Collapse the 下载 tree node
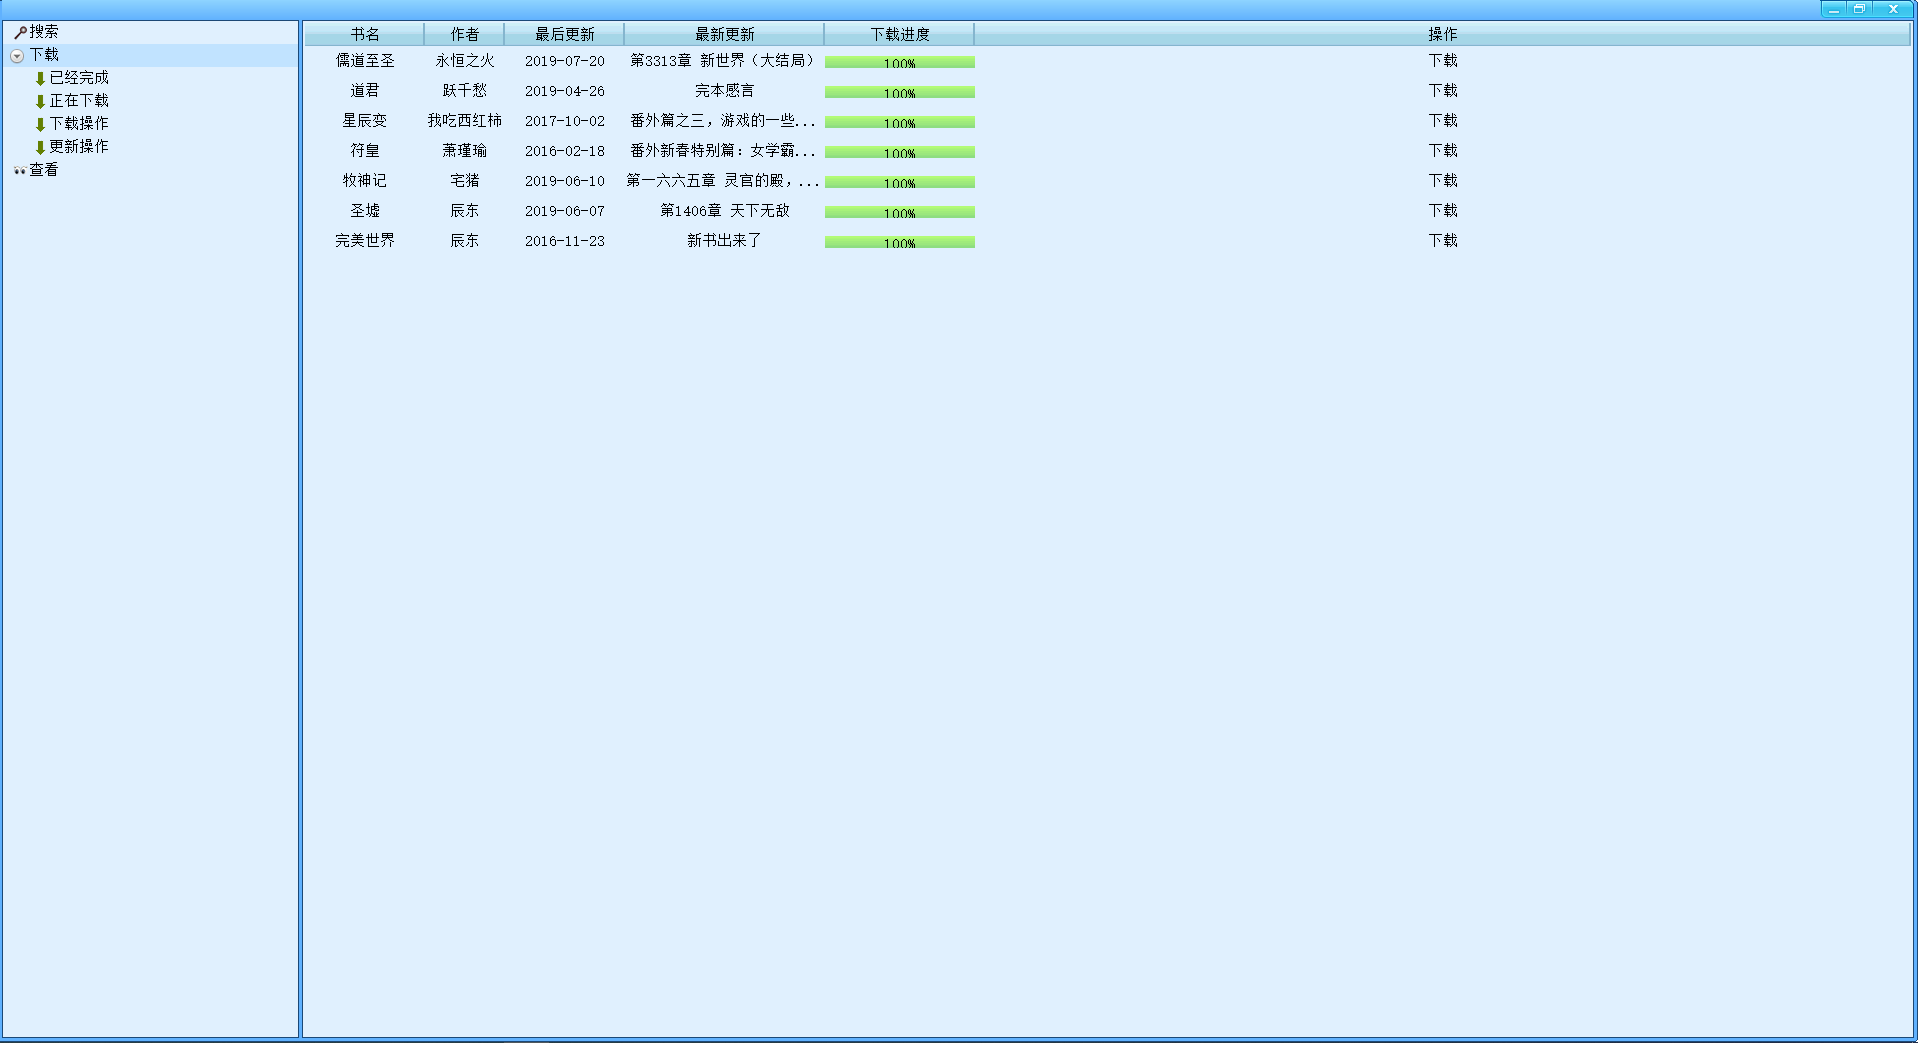Viewport: 1918px width, 1043px height. pos(17,56)
